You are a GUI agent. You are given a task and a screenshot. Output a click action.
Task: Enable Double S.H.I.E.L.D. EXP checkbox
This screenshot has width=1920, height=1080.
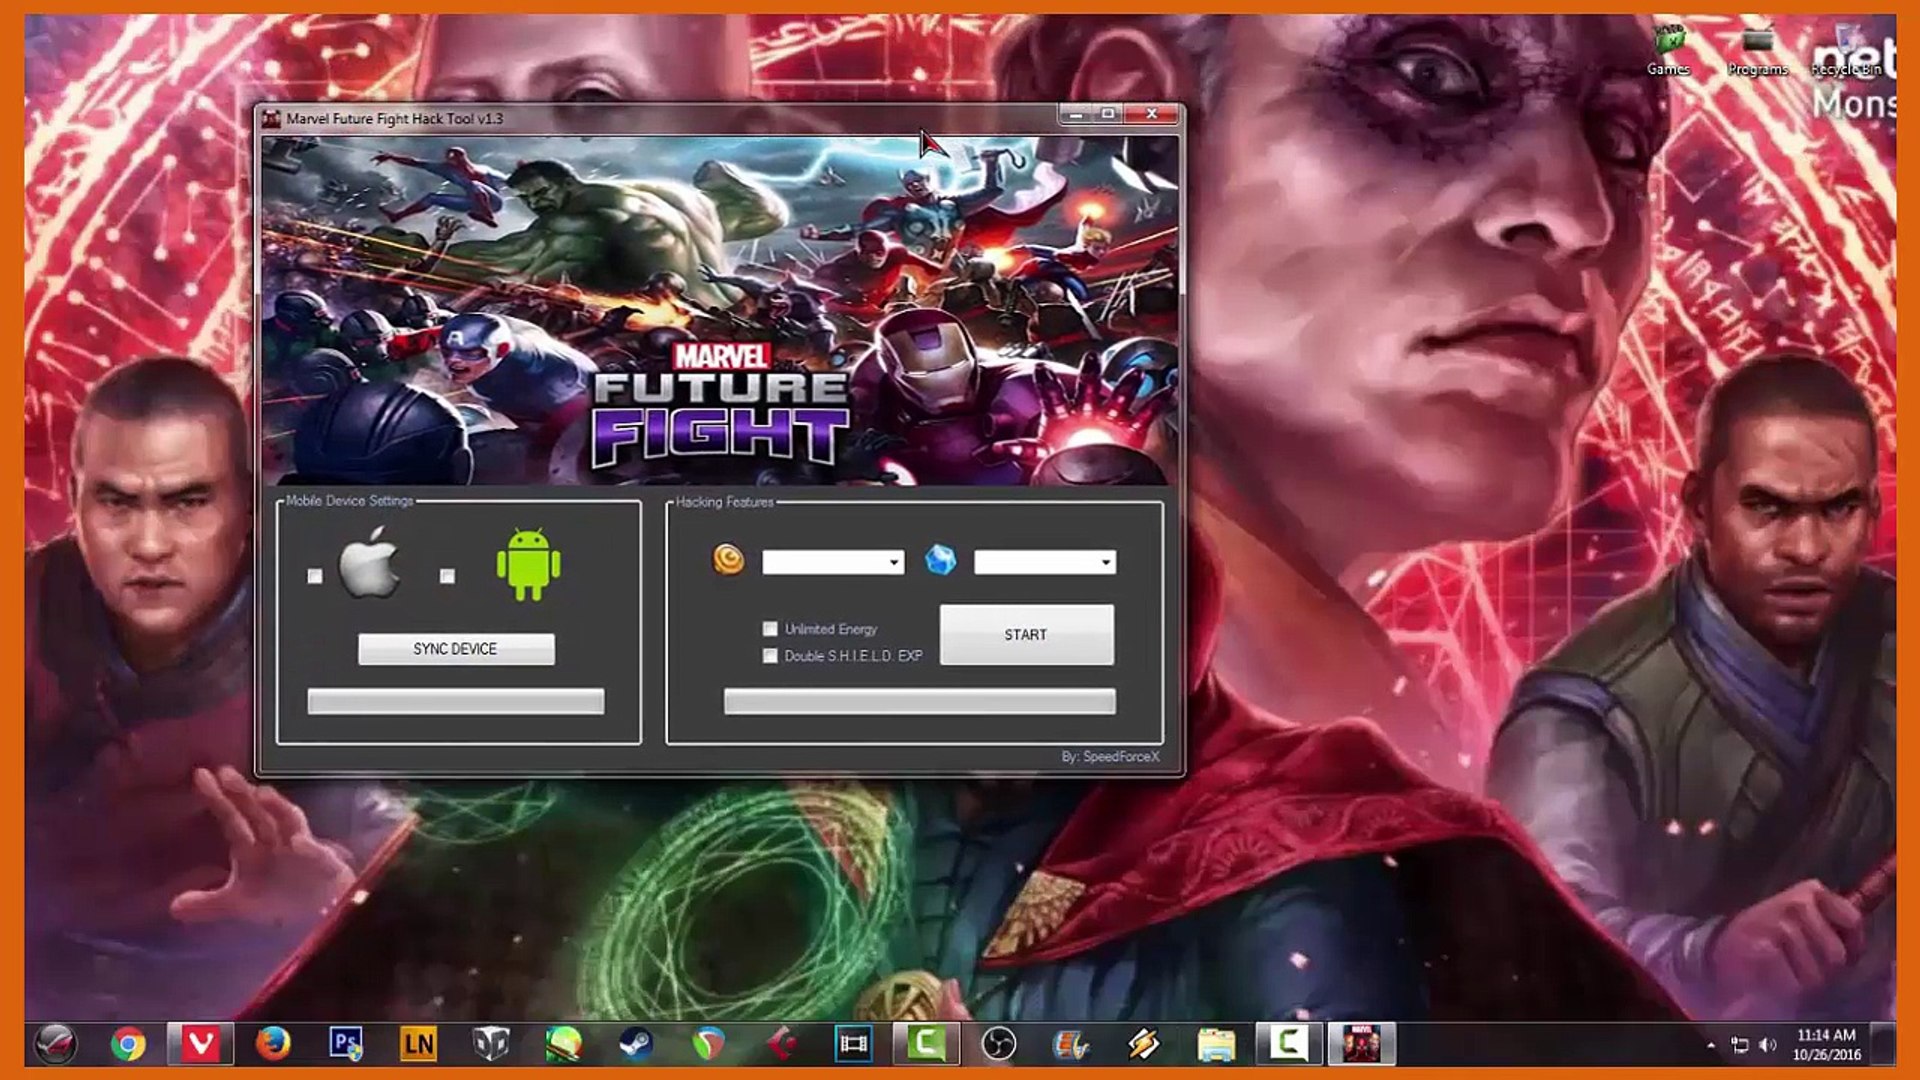[x=770, y=656]
